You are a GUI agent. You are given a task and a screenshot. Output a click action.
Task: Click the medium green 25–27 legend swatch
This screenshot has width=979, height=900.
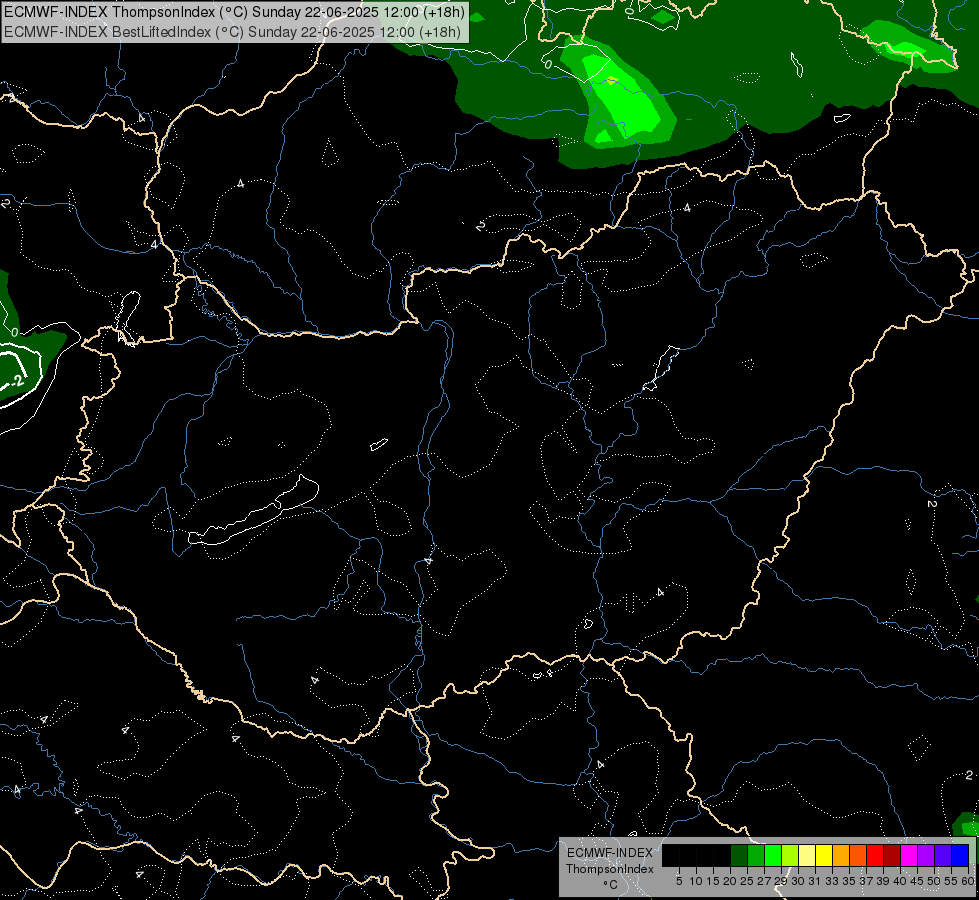tap(756, 855)
